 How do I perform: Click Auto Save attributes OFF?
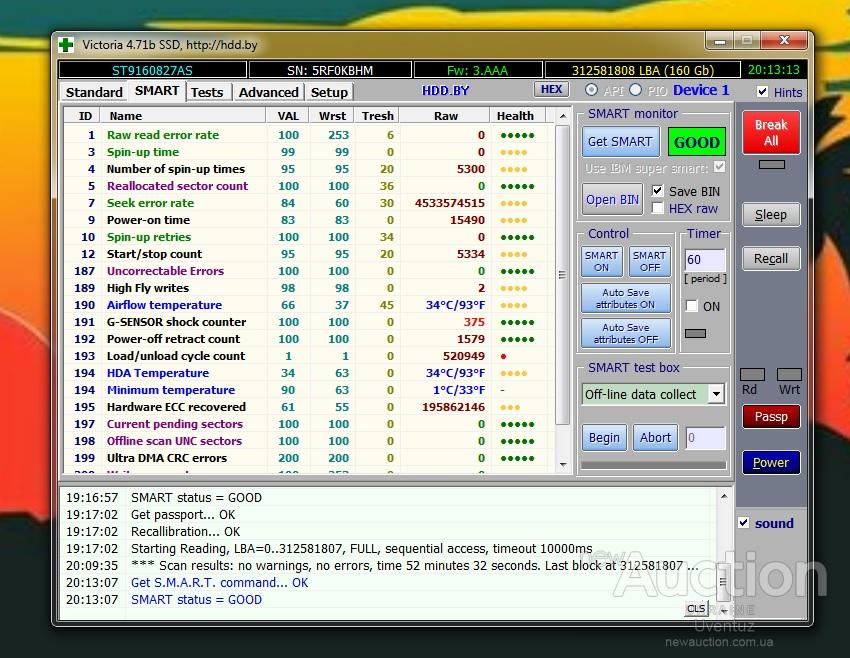(626, 333)
